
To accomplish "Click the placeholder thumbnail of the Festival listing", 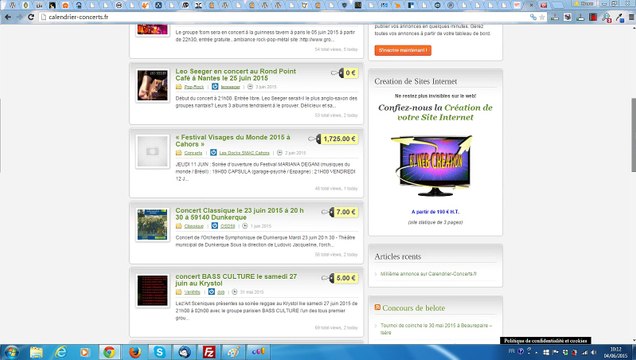I will pos(153,151).
